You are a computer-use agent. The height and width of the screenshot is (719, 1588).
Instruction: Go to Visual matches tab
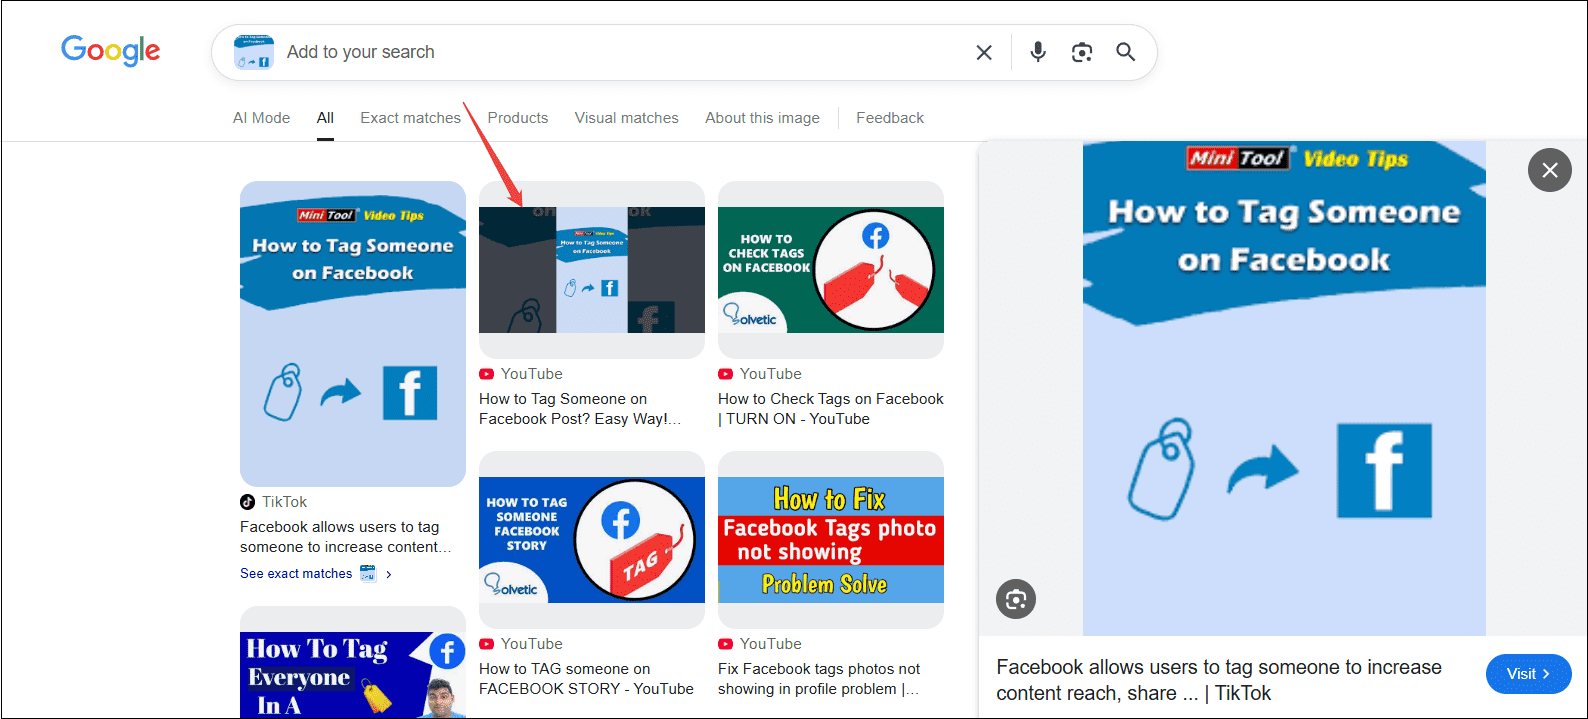coord(626,118)
